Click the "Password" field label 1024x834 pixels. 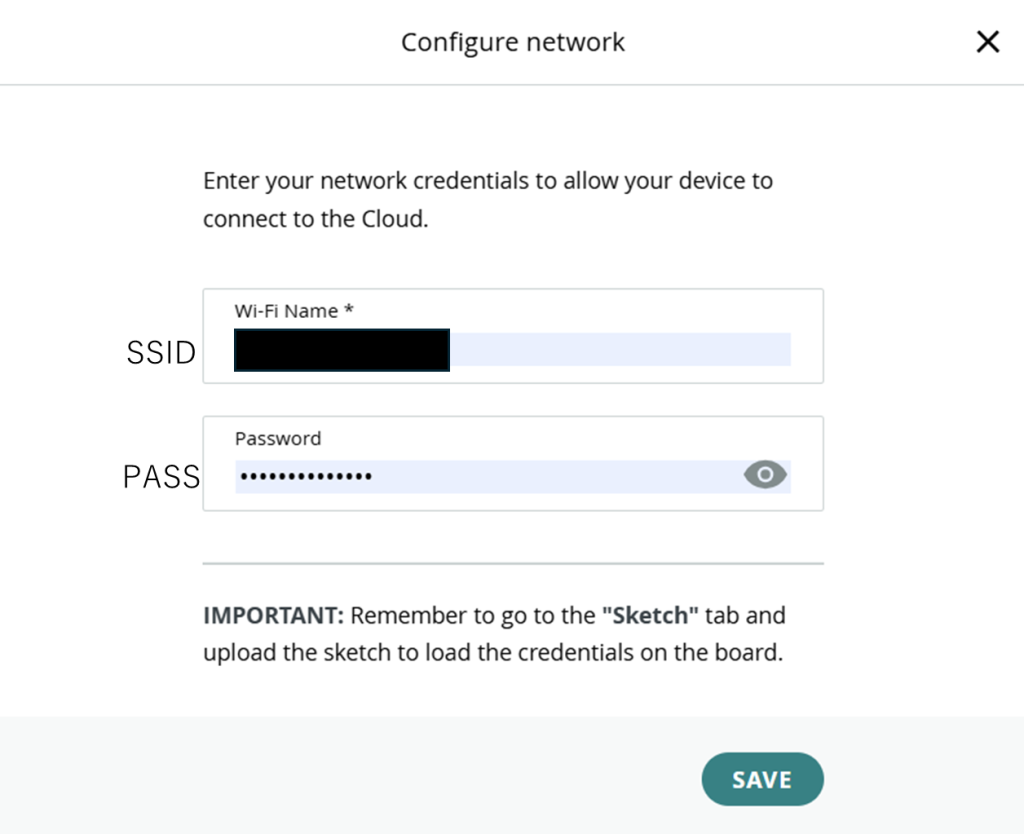278,438
